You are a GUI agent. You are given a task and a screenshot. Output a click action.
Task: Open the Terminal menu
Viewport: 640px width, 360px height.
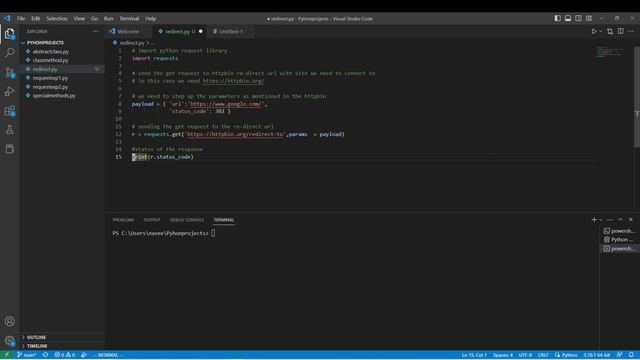click(x=129, y=18)
